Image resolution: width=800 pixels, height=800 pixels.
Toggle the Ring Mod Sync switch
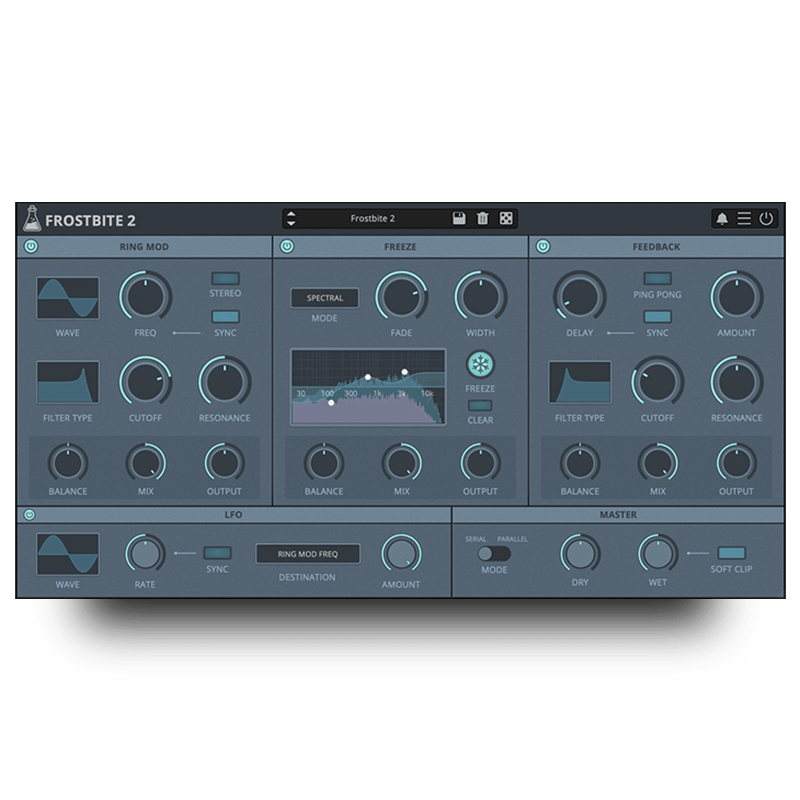pos(226,317)
